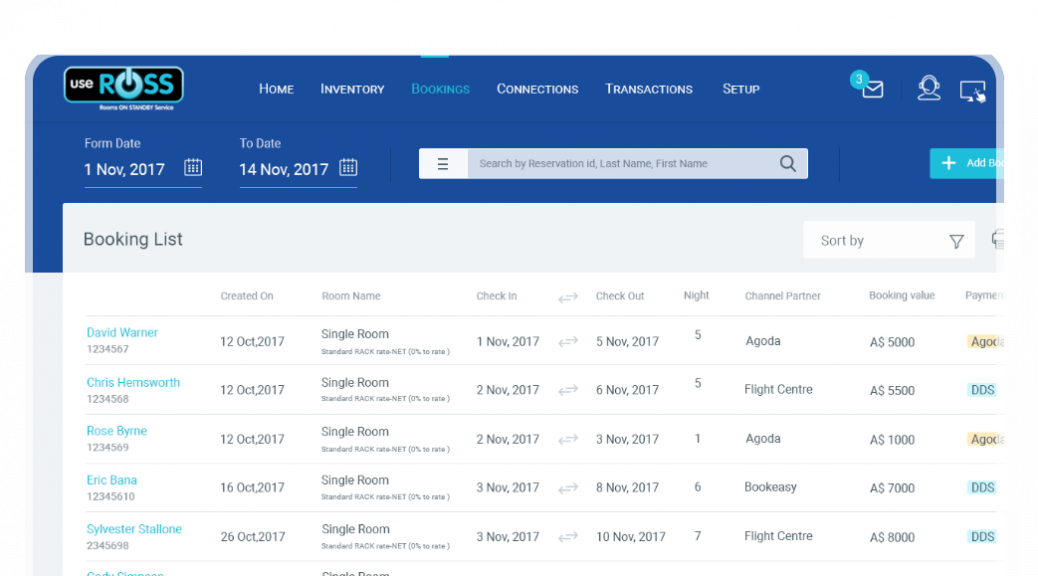Click check-out date 10 Nov, 2017
1038x576 pixels.
(x=631, y=537)
